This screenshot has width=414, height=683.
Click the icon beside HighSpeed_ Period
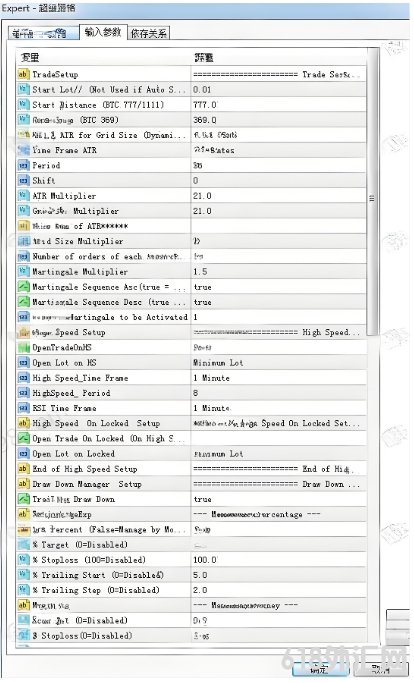pyautogui.click(x=23, y=393)
